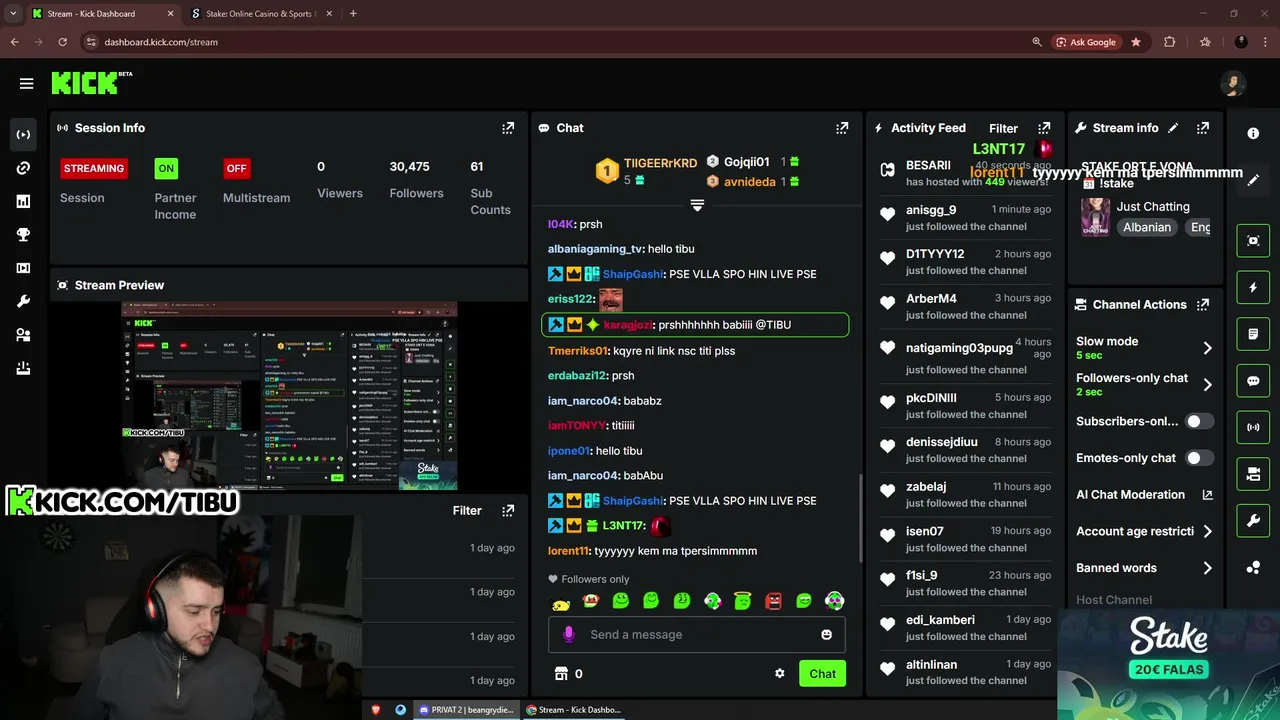Toggle chat bubble widget in right rail
The image size is (1280, 720).
coord(1253,381)
